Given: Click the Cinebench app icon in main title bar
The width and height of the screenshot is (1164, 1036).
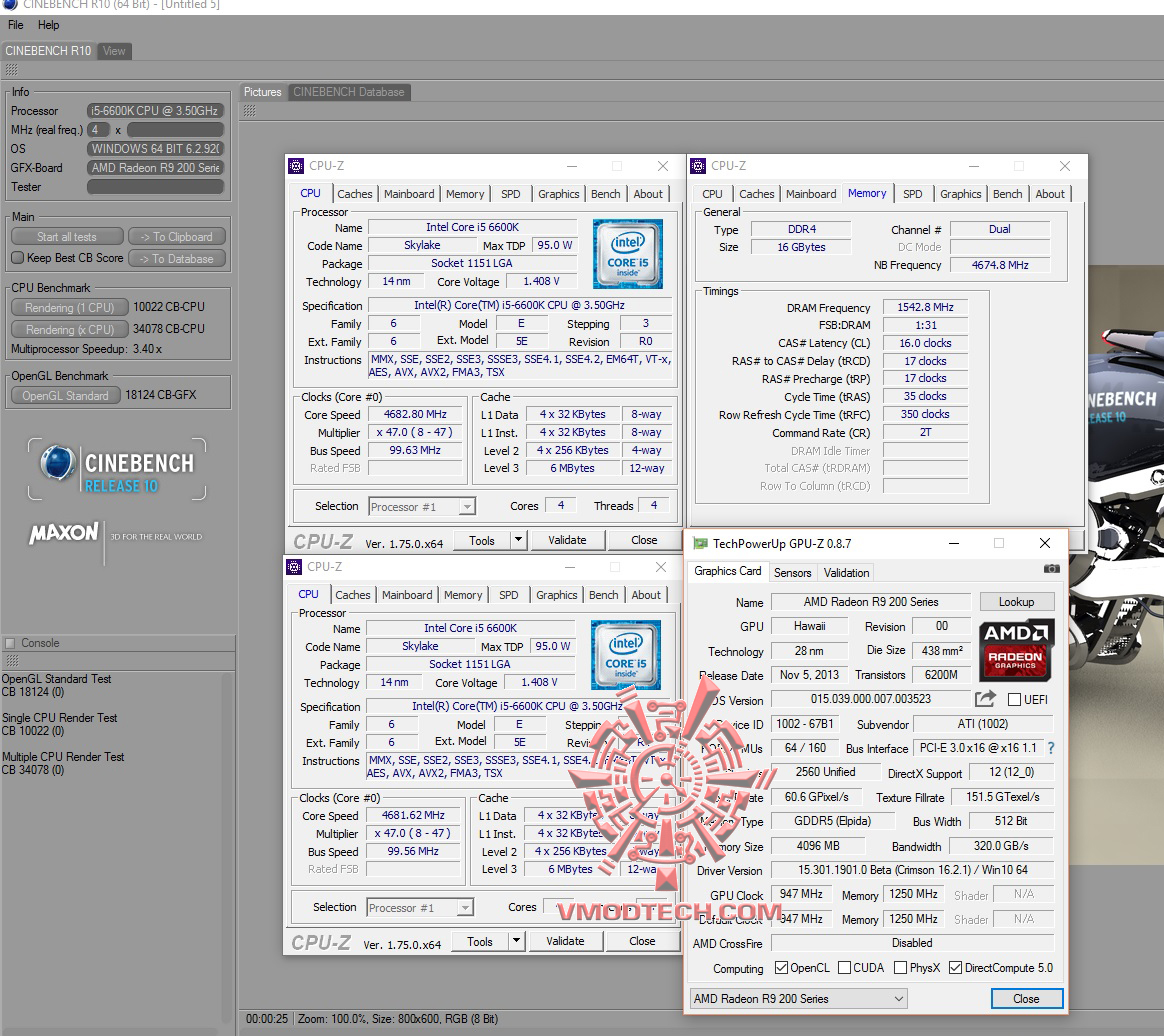Looking at the screenshot, I should click(x=10, y=5).
